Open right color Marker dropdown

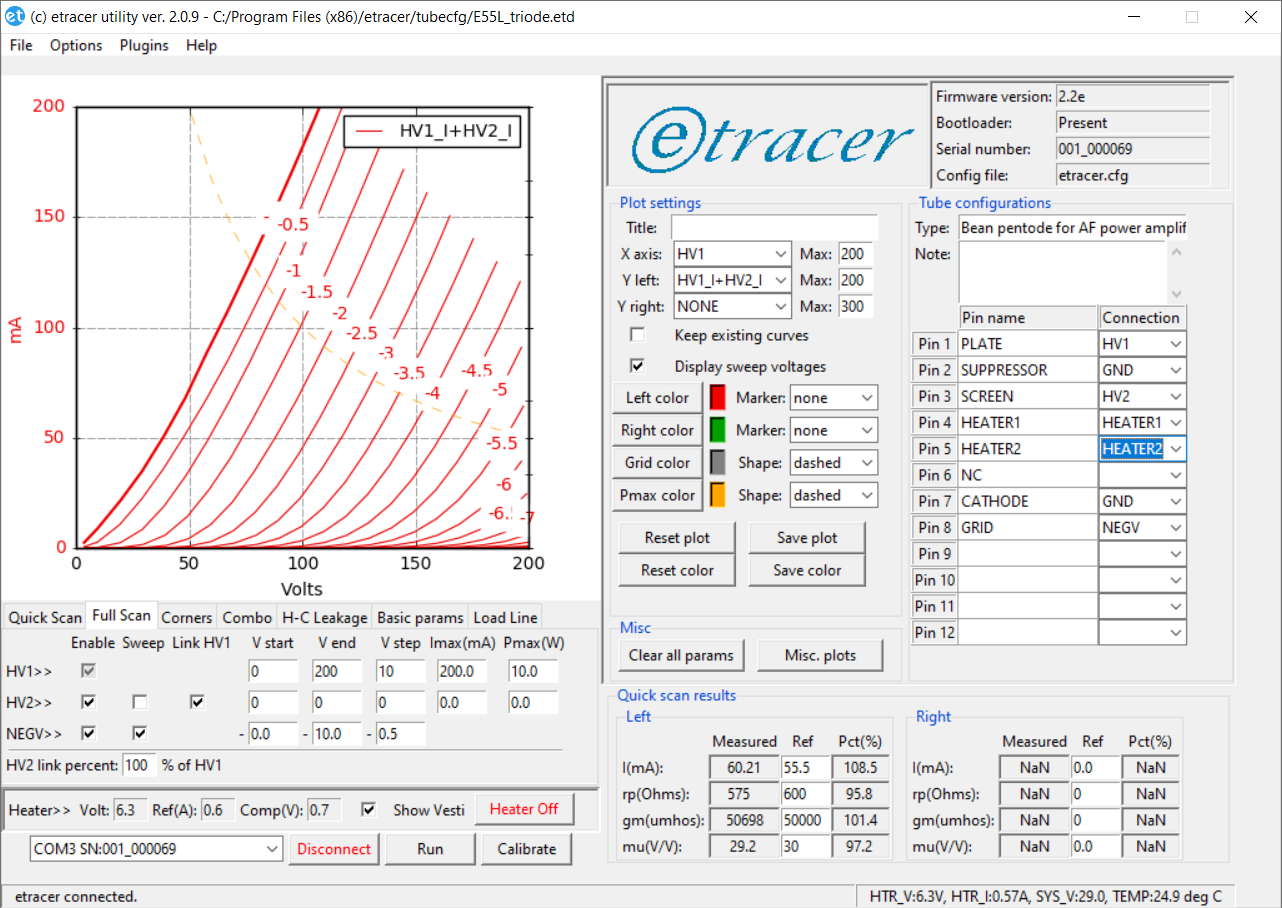pyautogui.click(x=833, y=430)
